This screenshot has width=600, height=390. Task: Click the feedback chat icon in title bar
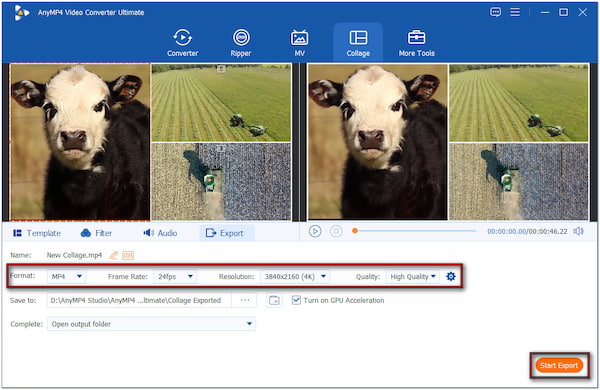pyautogui.click(x=495, y=12)
